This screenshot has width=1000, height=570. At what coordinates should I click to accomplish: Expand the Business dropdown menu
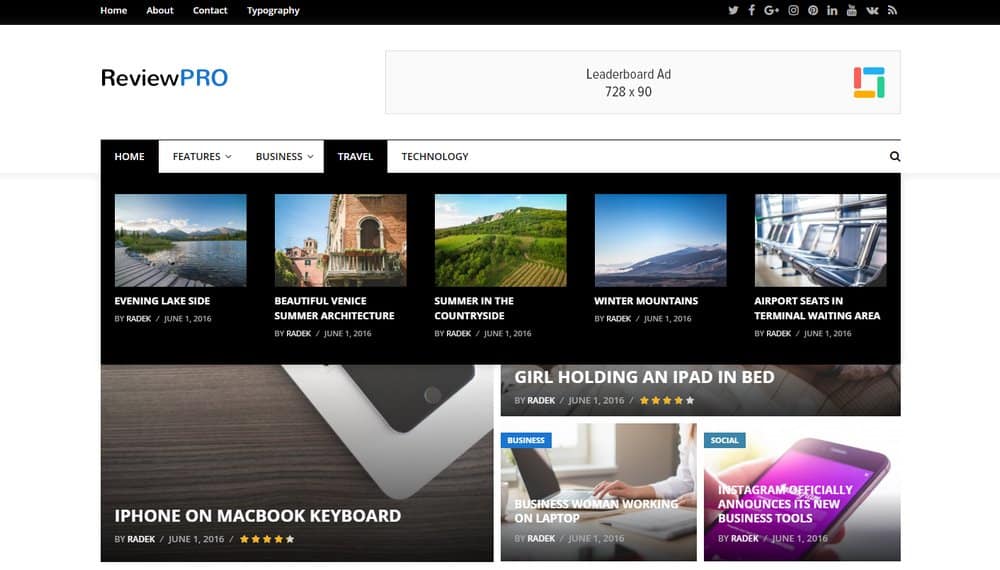(x=284, y=156)
